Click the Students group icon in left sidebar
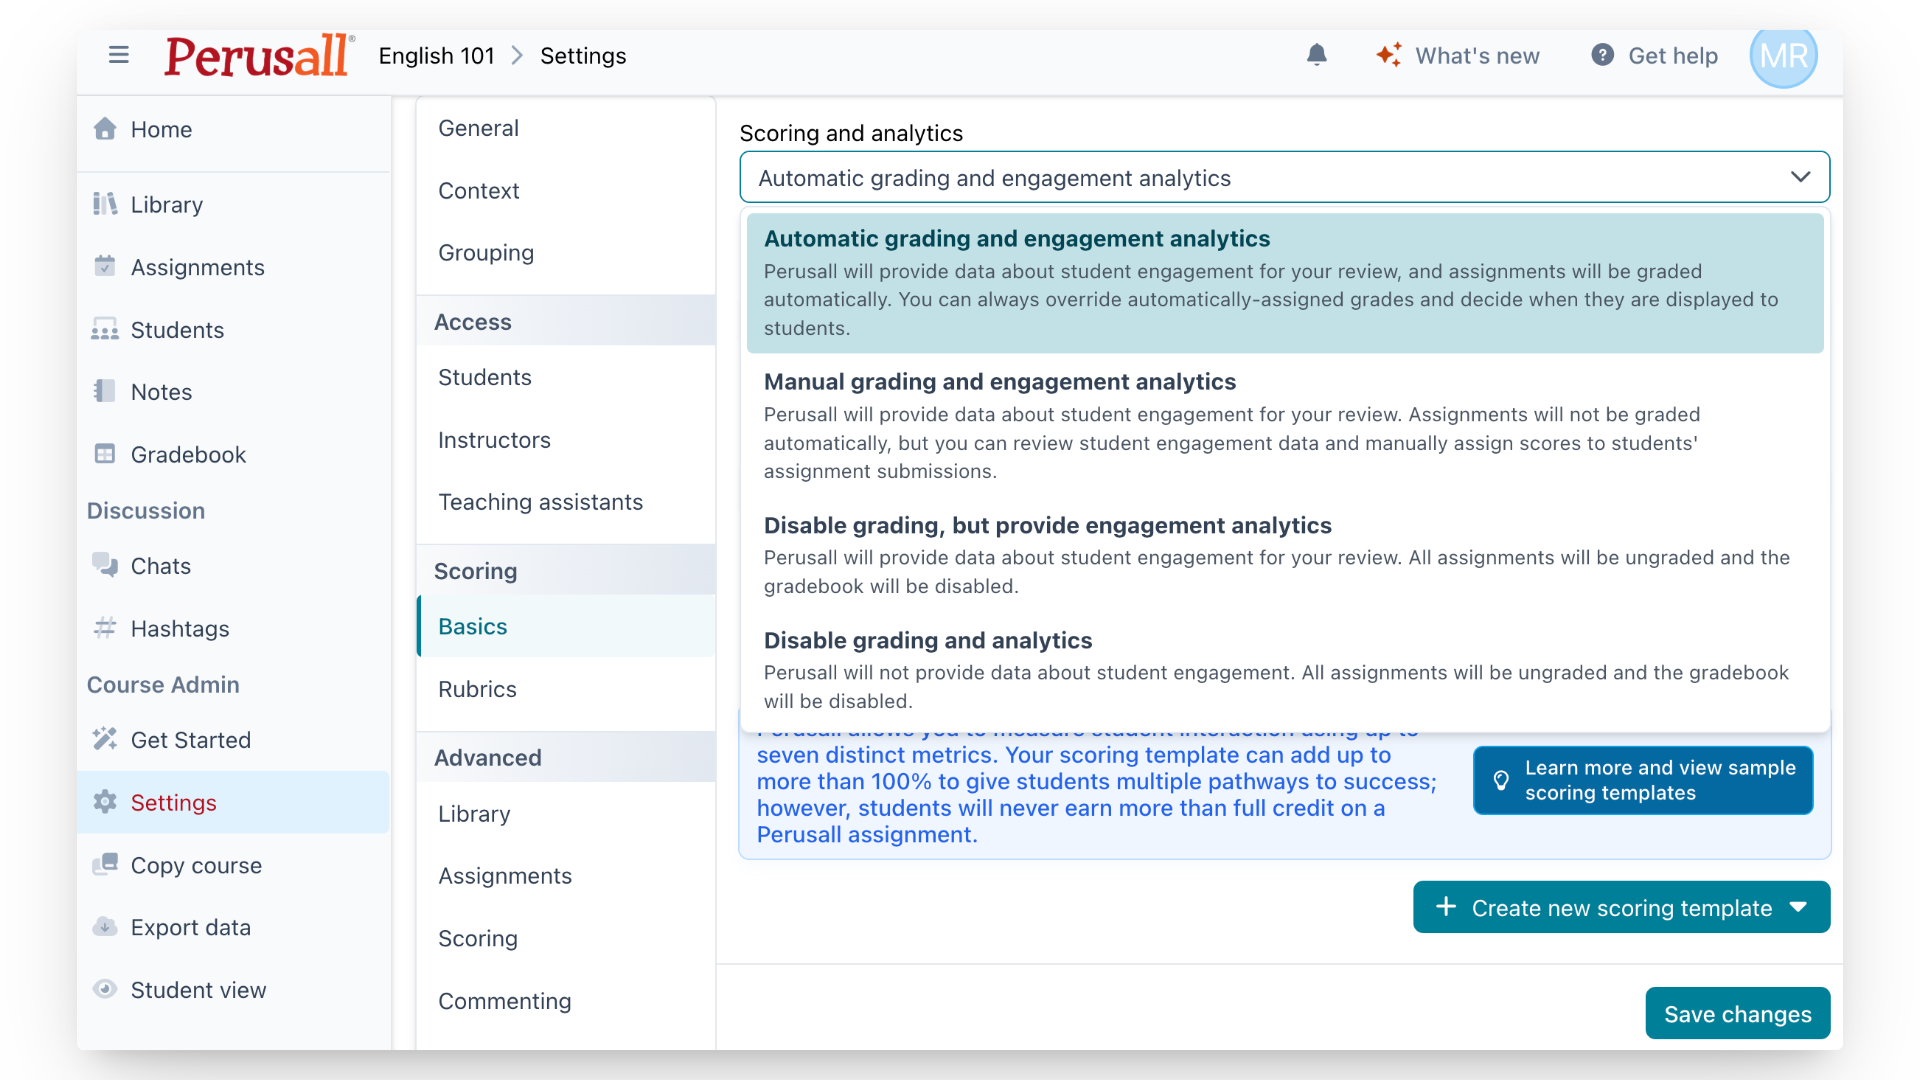The height and width of the screenshot is (1080, 1920). point(105,329)
